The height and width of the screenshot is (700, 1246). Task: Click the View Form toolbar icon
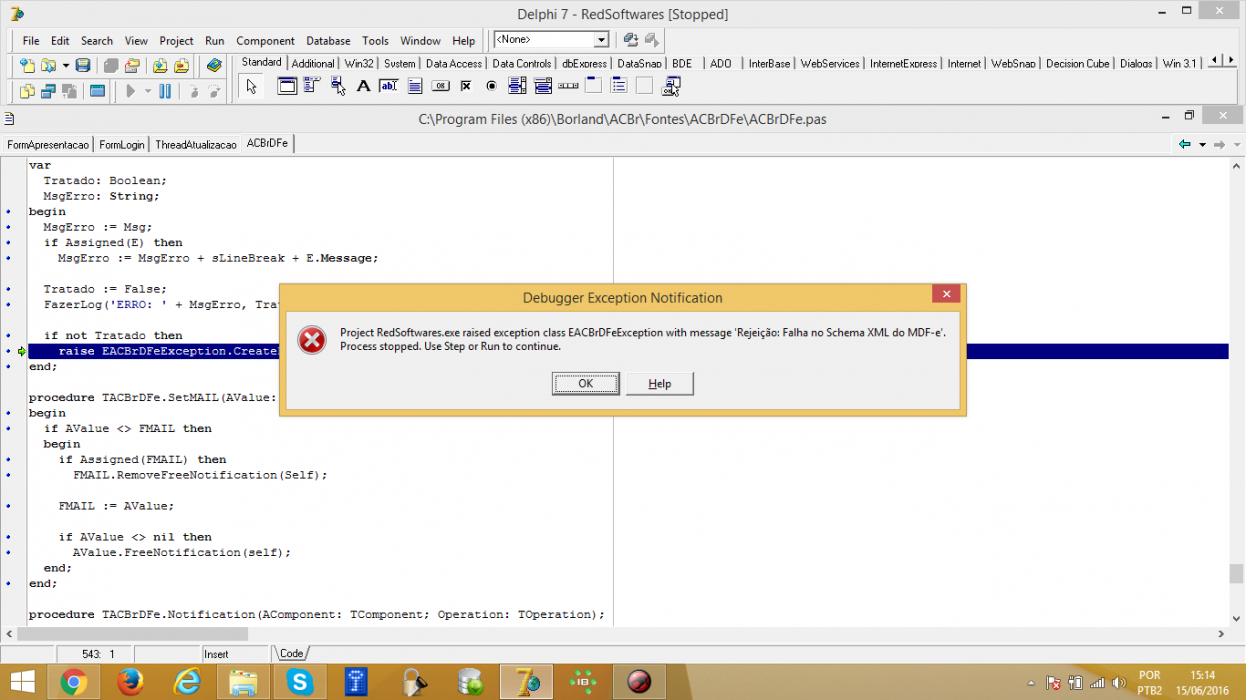(x=48, y=91)
